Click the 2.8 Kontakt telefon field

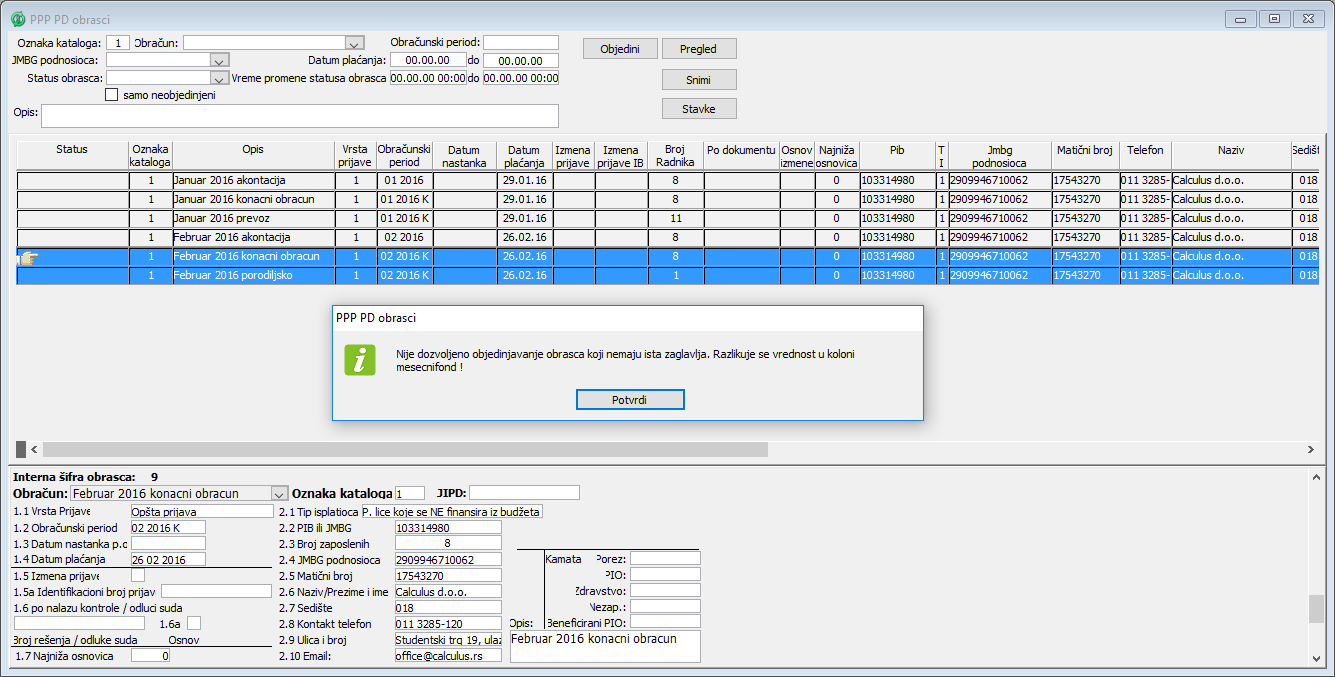pos(448,624)
